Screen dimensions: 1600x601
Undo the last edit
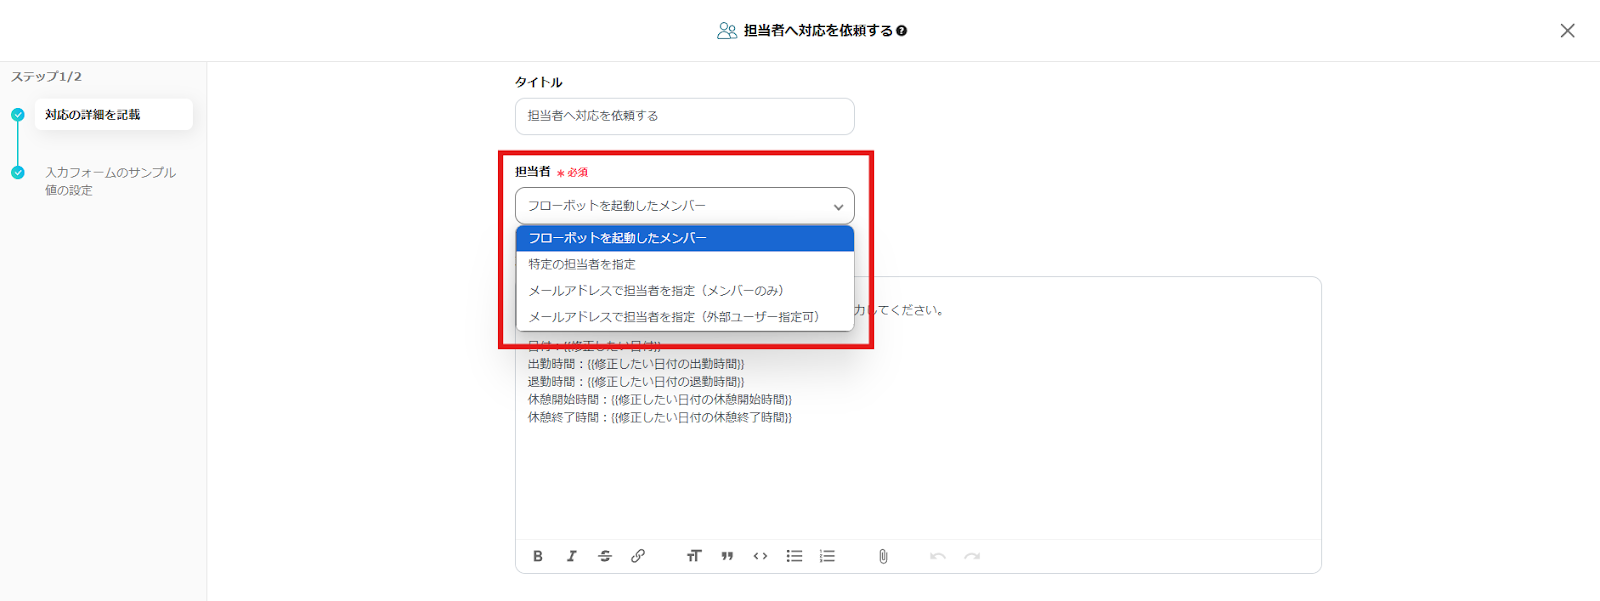[938, 556]
